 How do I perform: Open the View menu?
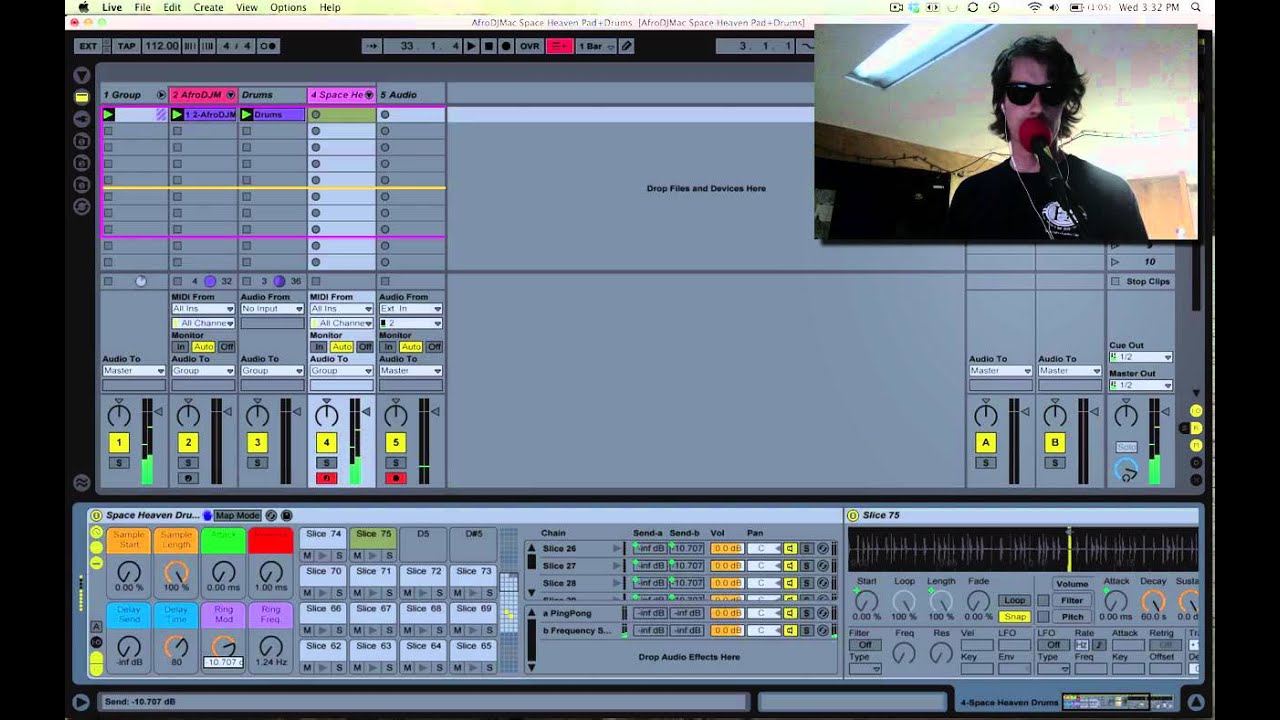[247, 7]
